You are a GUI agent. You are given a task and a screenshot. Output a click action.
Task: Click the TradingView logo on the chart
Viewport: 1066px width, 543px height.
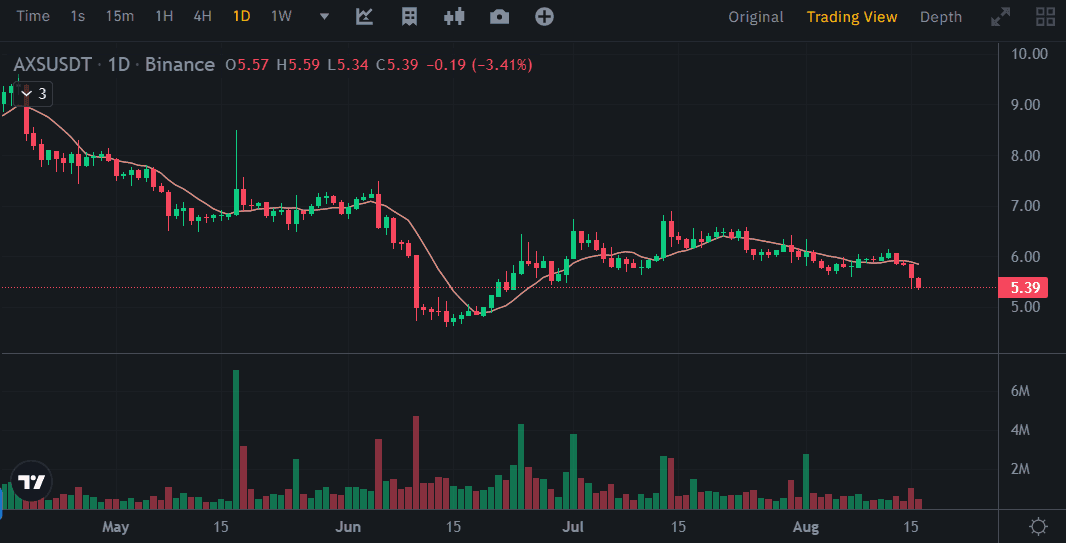(x=31, y=482)
